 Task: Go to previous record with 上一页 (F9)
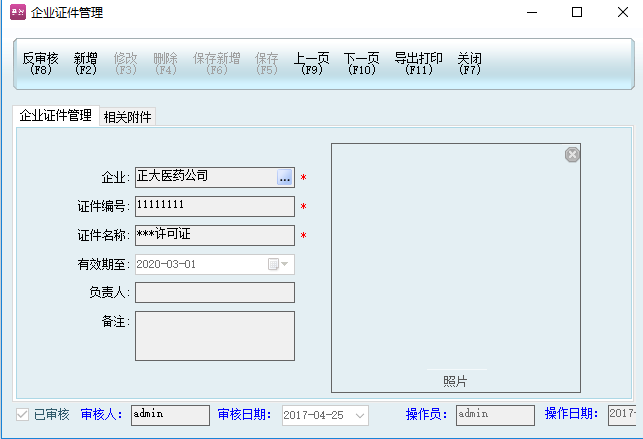[x=312, y=64]
